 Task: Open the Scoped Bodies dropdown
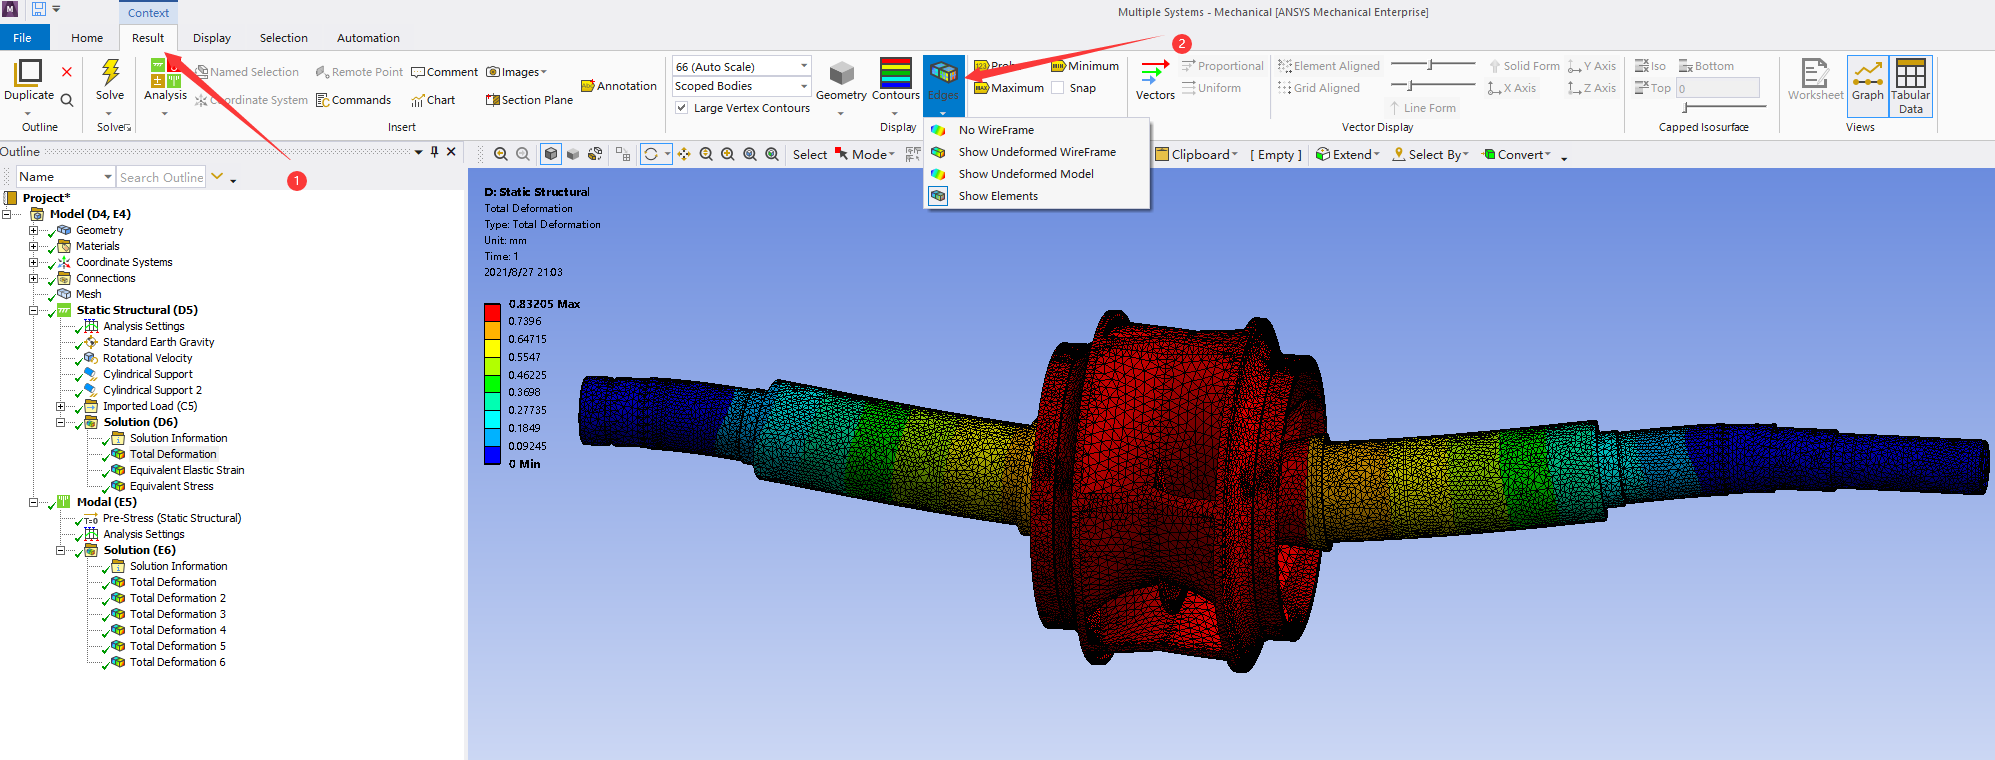[741, 86]
